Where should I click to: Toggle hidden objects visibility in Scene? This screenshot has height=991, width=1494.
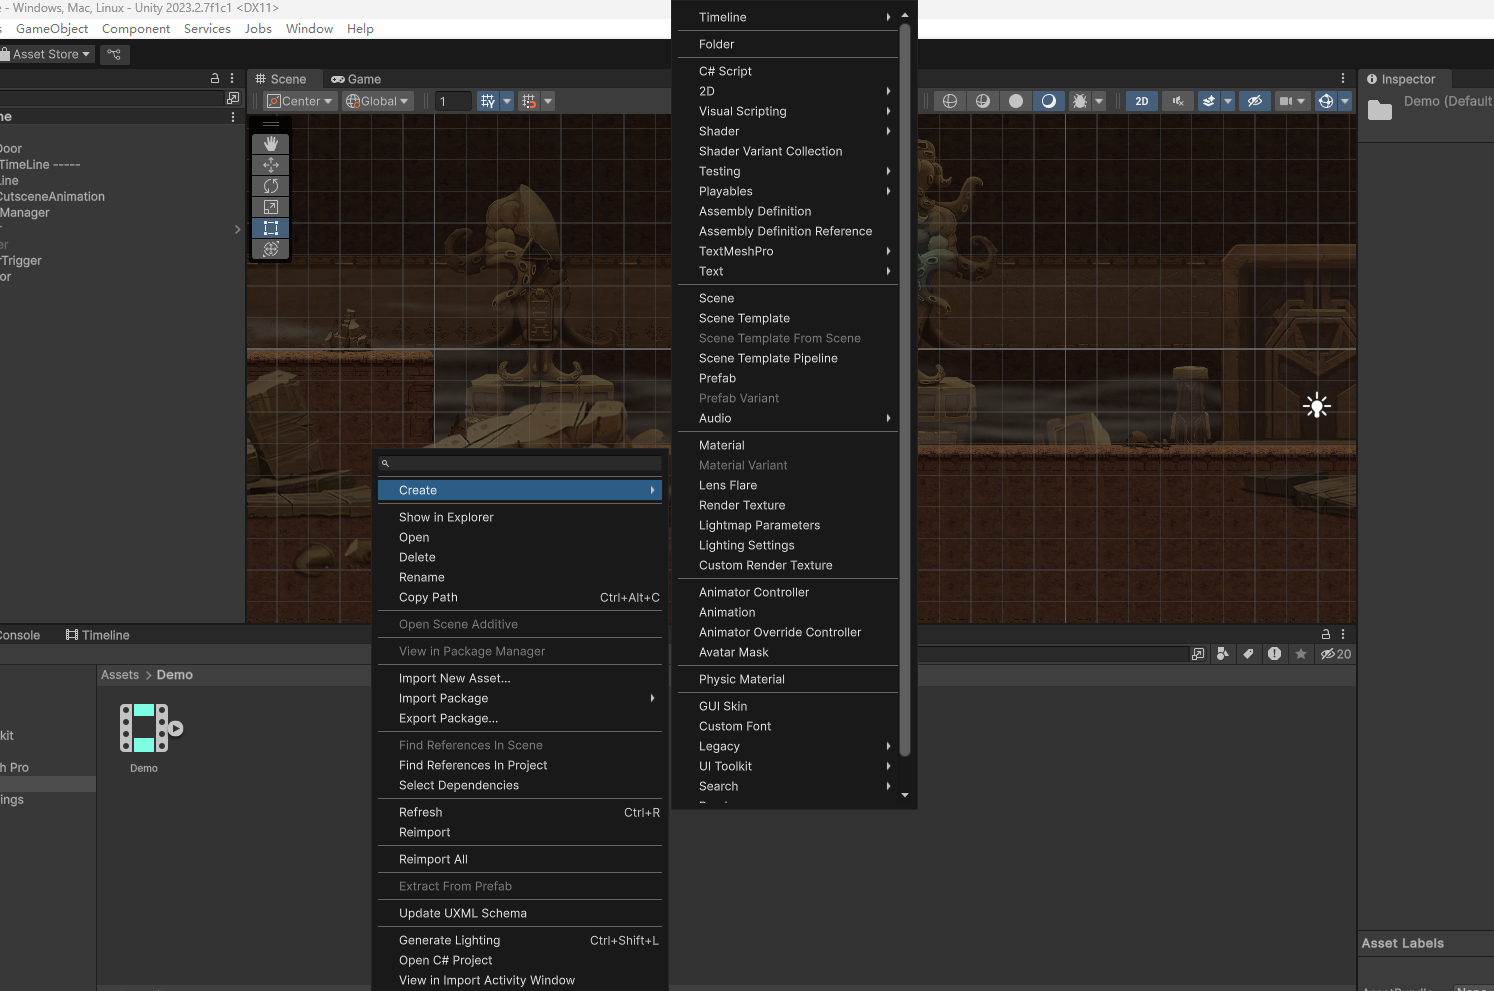pyautogui.click(x=1254, y=101)
